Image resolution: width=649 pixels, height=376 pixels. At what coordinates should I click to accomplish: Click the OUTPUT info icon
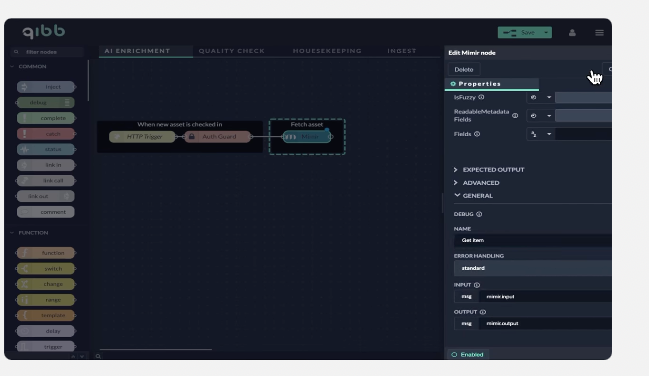(x=483, y=312)
